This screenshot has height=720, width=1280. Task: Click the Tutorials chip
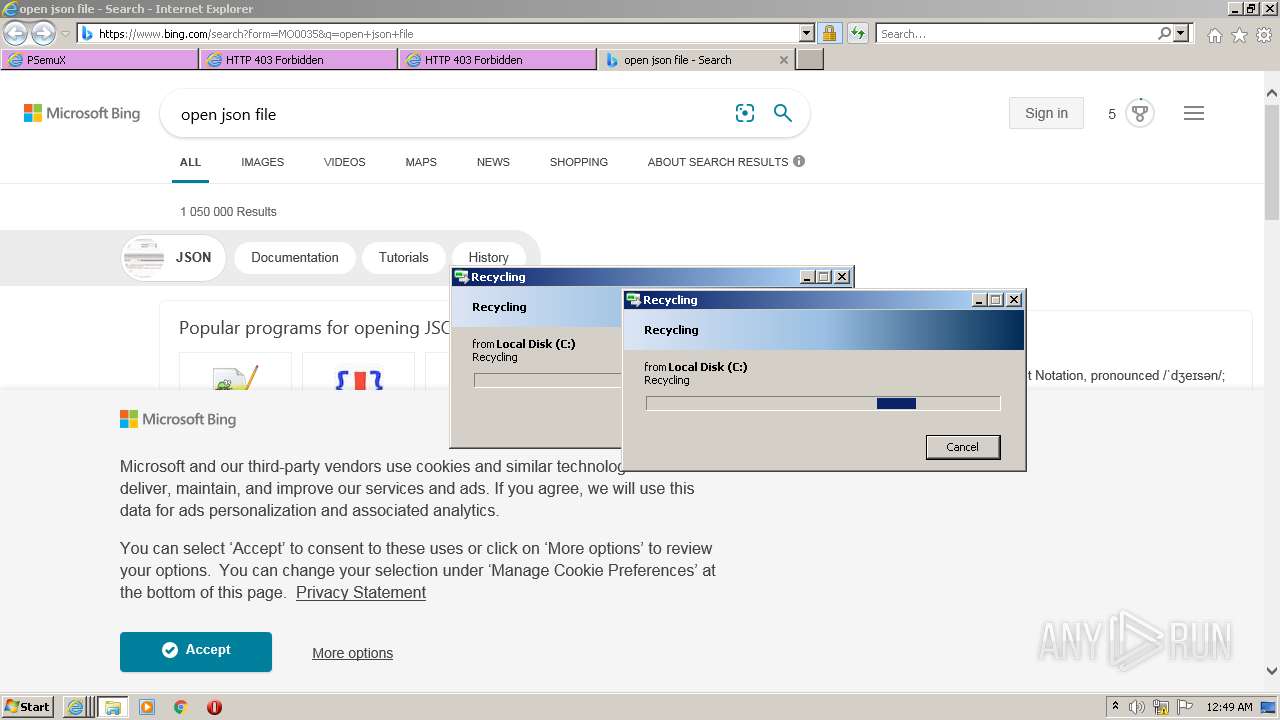[x=403, y=257]
